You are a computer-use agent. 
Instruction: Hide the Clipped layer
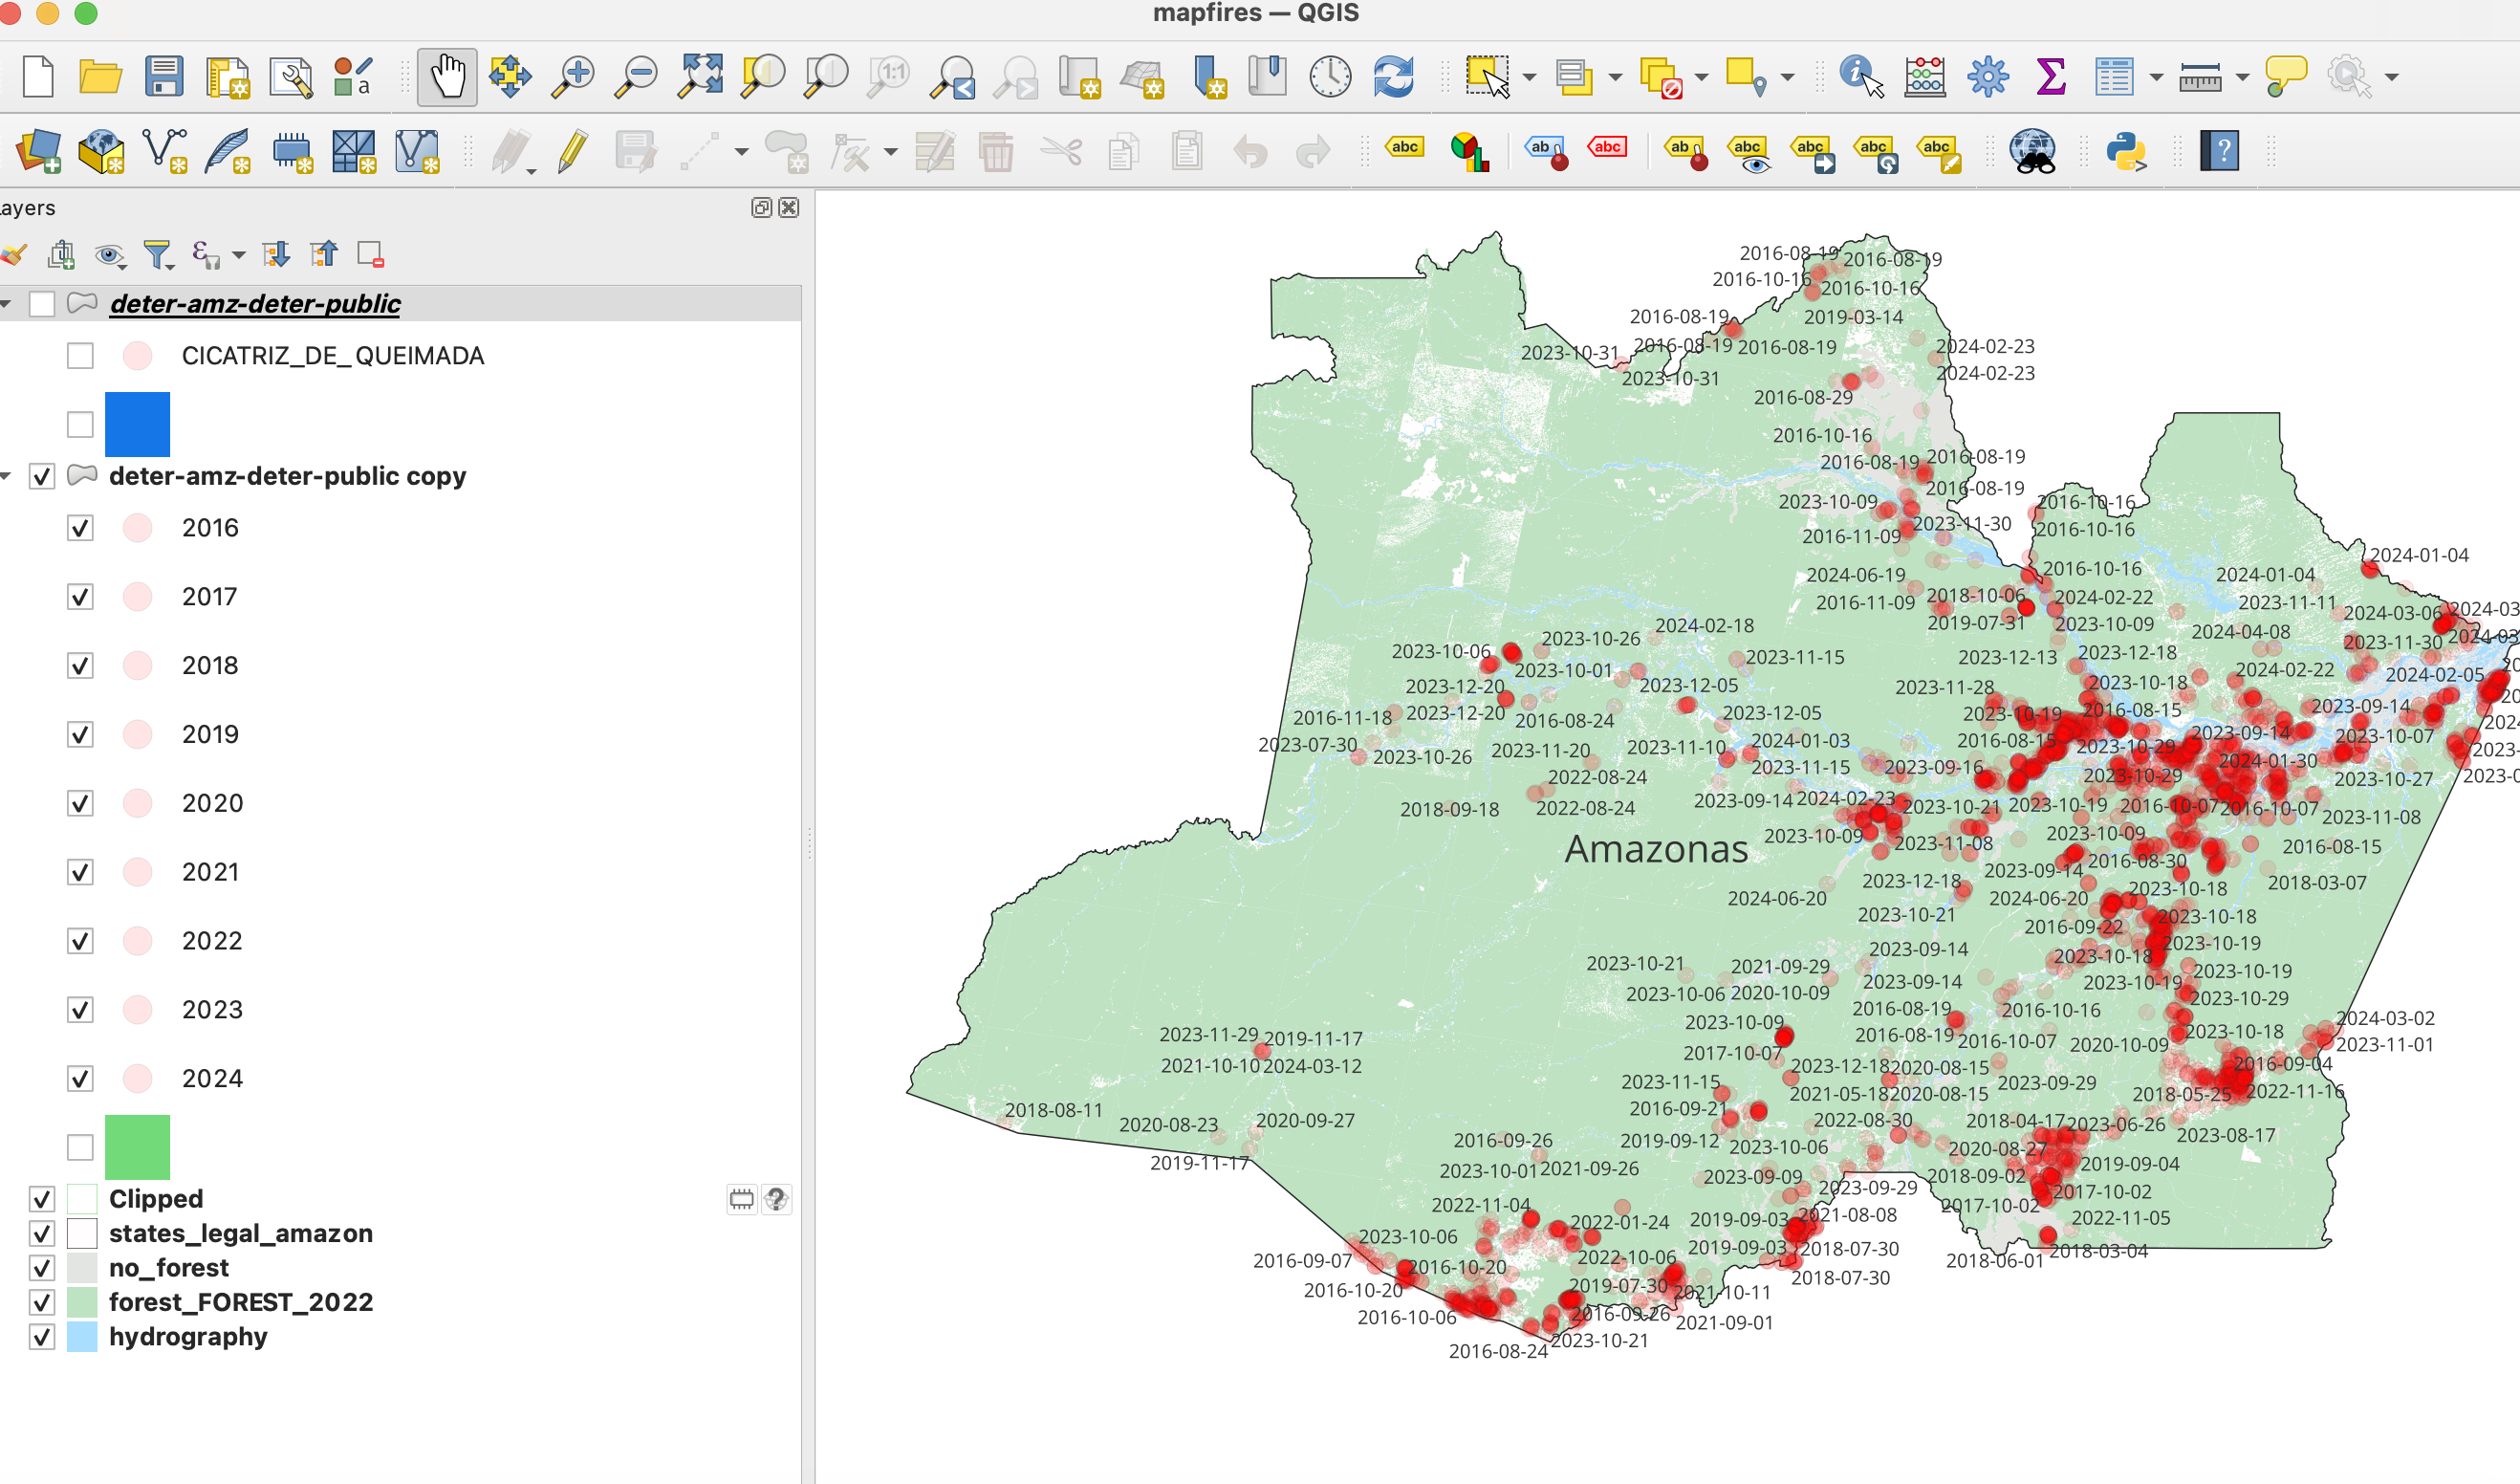click(42, 1199)
